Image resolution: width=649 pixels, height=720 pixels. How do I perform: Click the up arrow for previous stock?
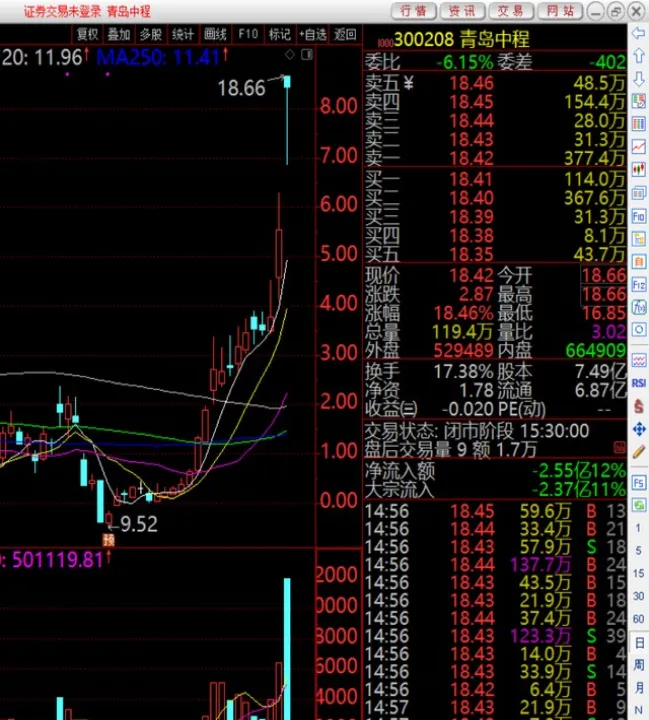[x=638, y=57]
